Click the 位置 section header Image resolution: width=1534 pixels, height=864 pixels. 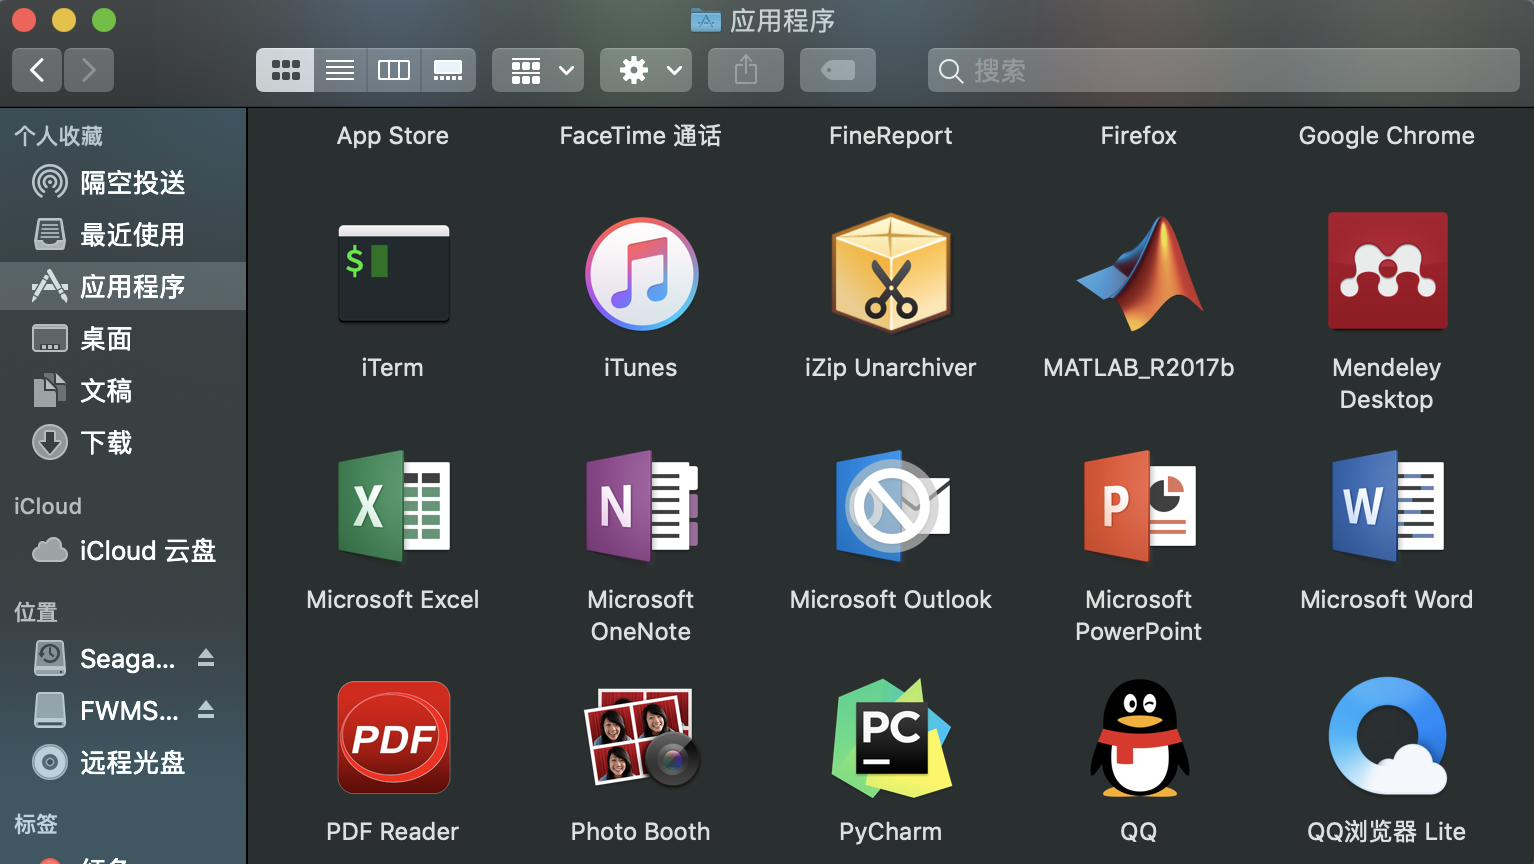click(x=36, y=612)
